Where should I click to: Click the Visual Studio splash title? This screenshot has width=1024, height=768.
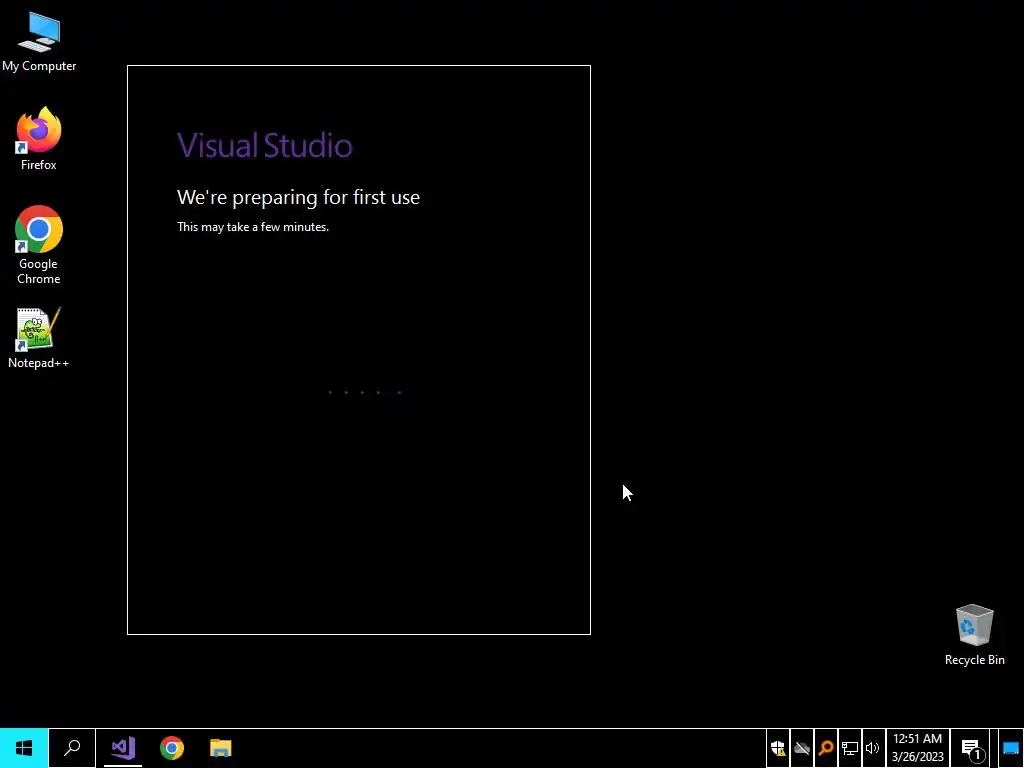point(264,145)
